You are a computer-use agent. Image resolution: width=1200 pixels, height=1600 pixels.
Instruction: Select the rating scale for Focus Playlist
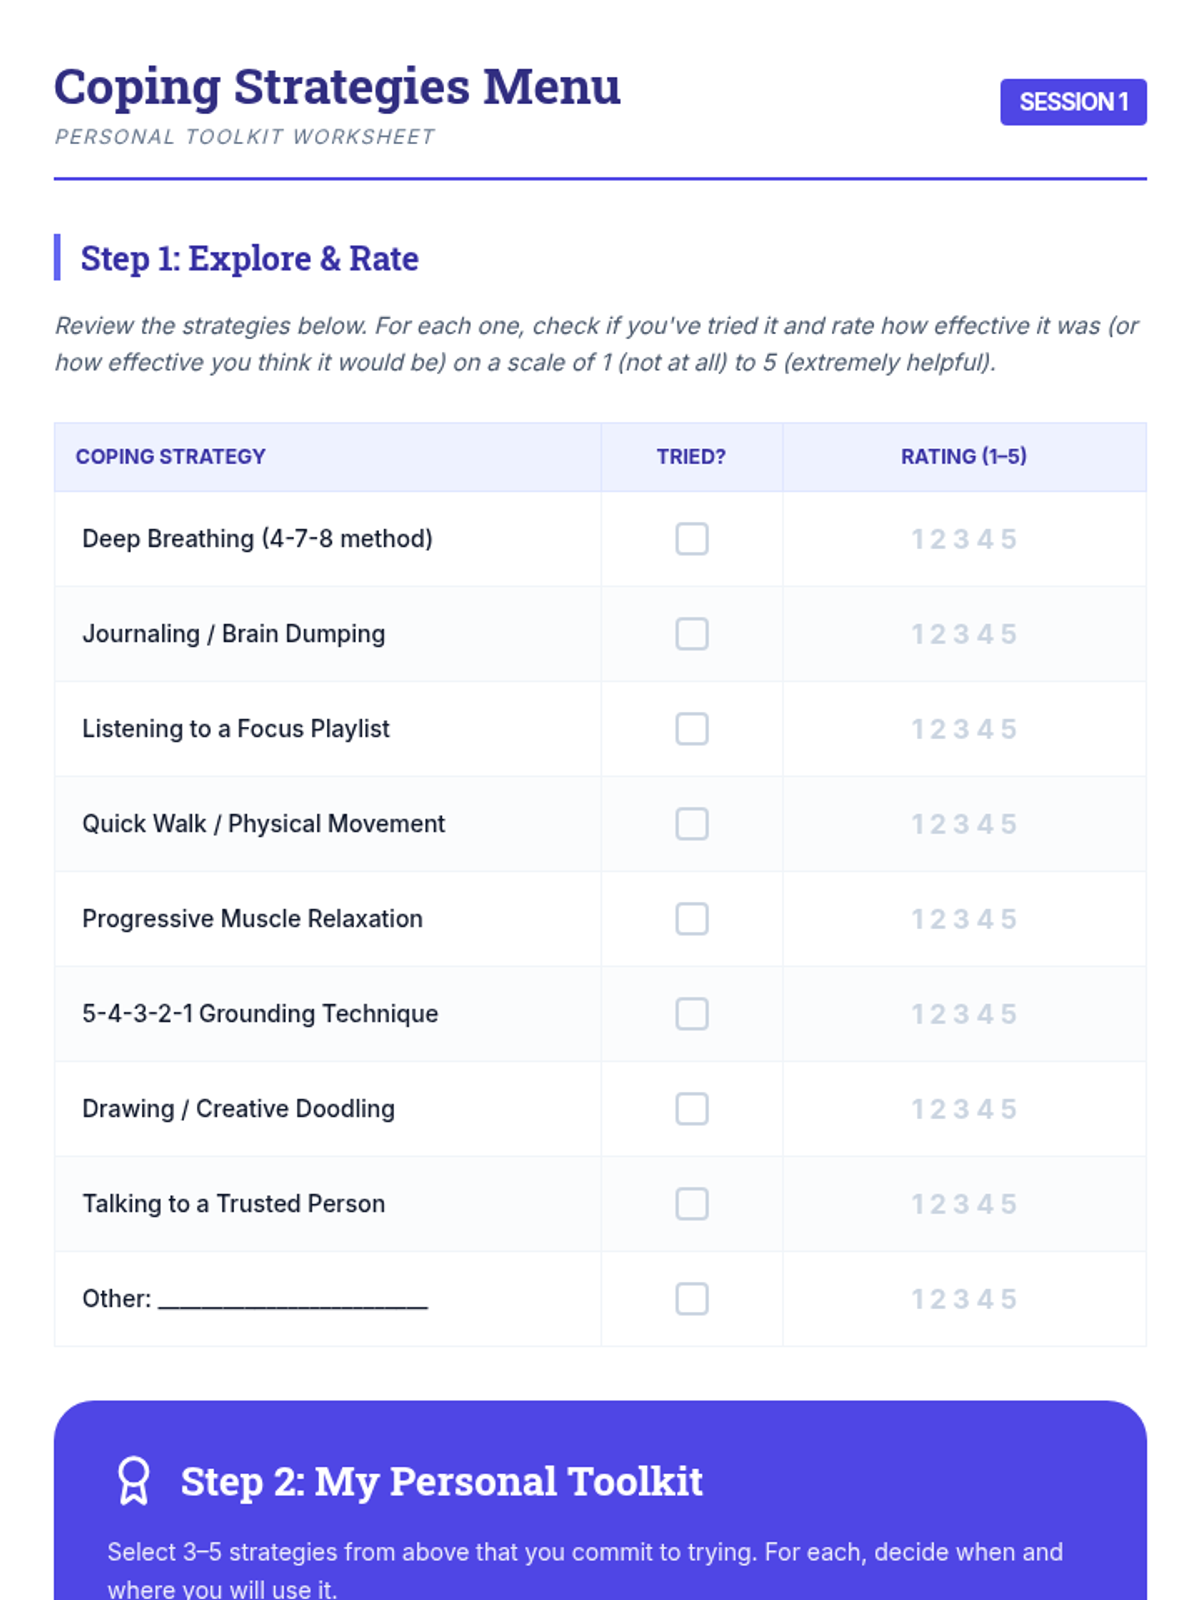[x=963, y=730]
